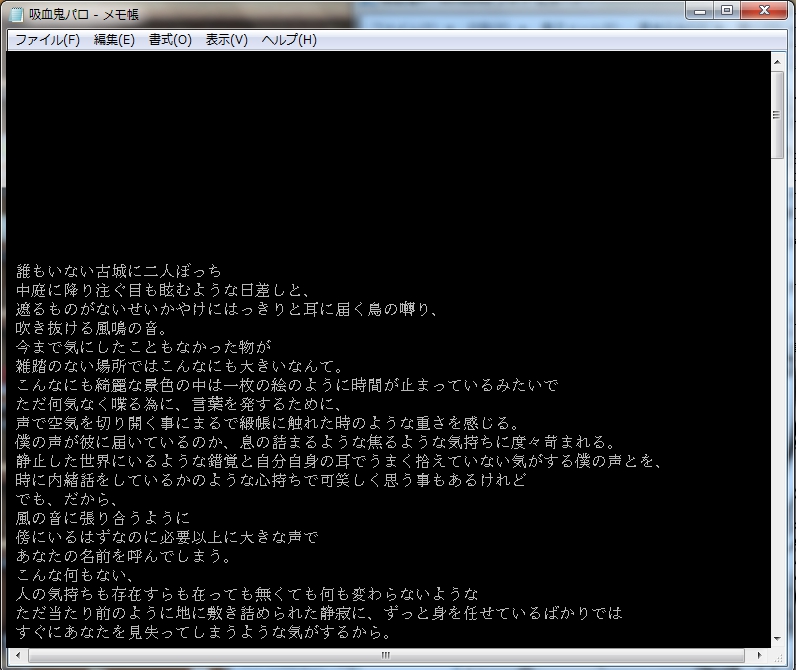Place cursor on the line 吹き抜ける風鳴の音。
The image size is (796, 670).
[x=91, y=328]
